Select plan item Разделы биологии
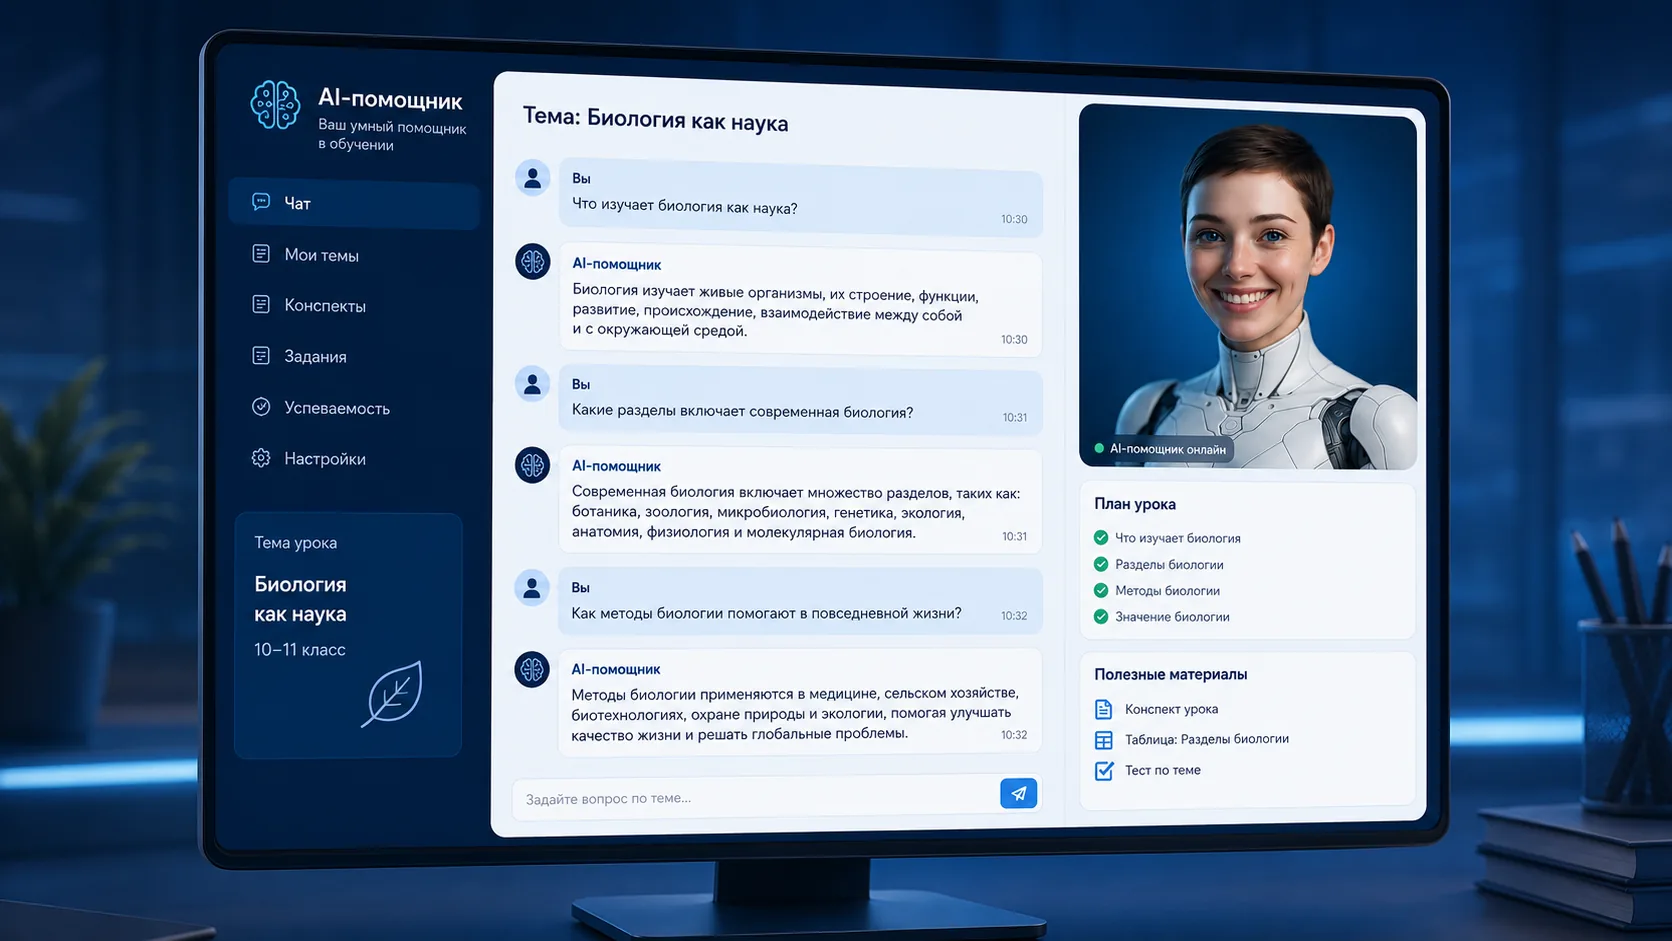The image size is (1672, 941). coord(1169,564)
